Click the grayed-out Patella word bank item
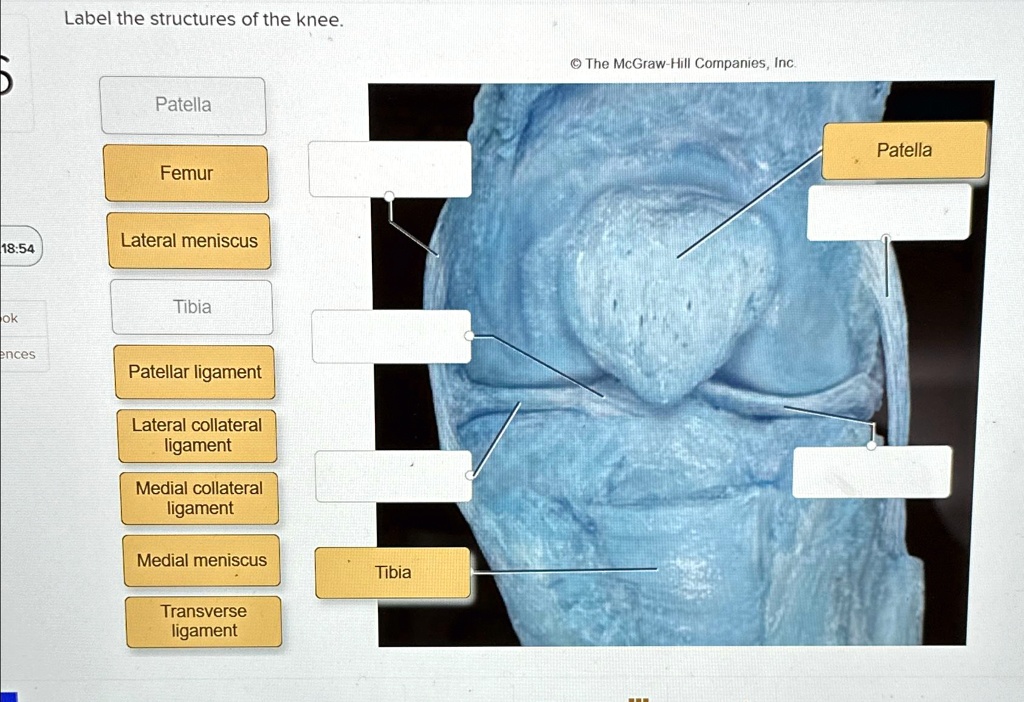 click(x=182, y=104)
